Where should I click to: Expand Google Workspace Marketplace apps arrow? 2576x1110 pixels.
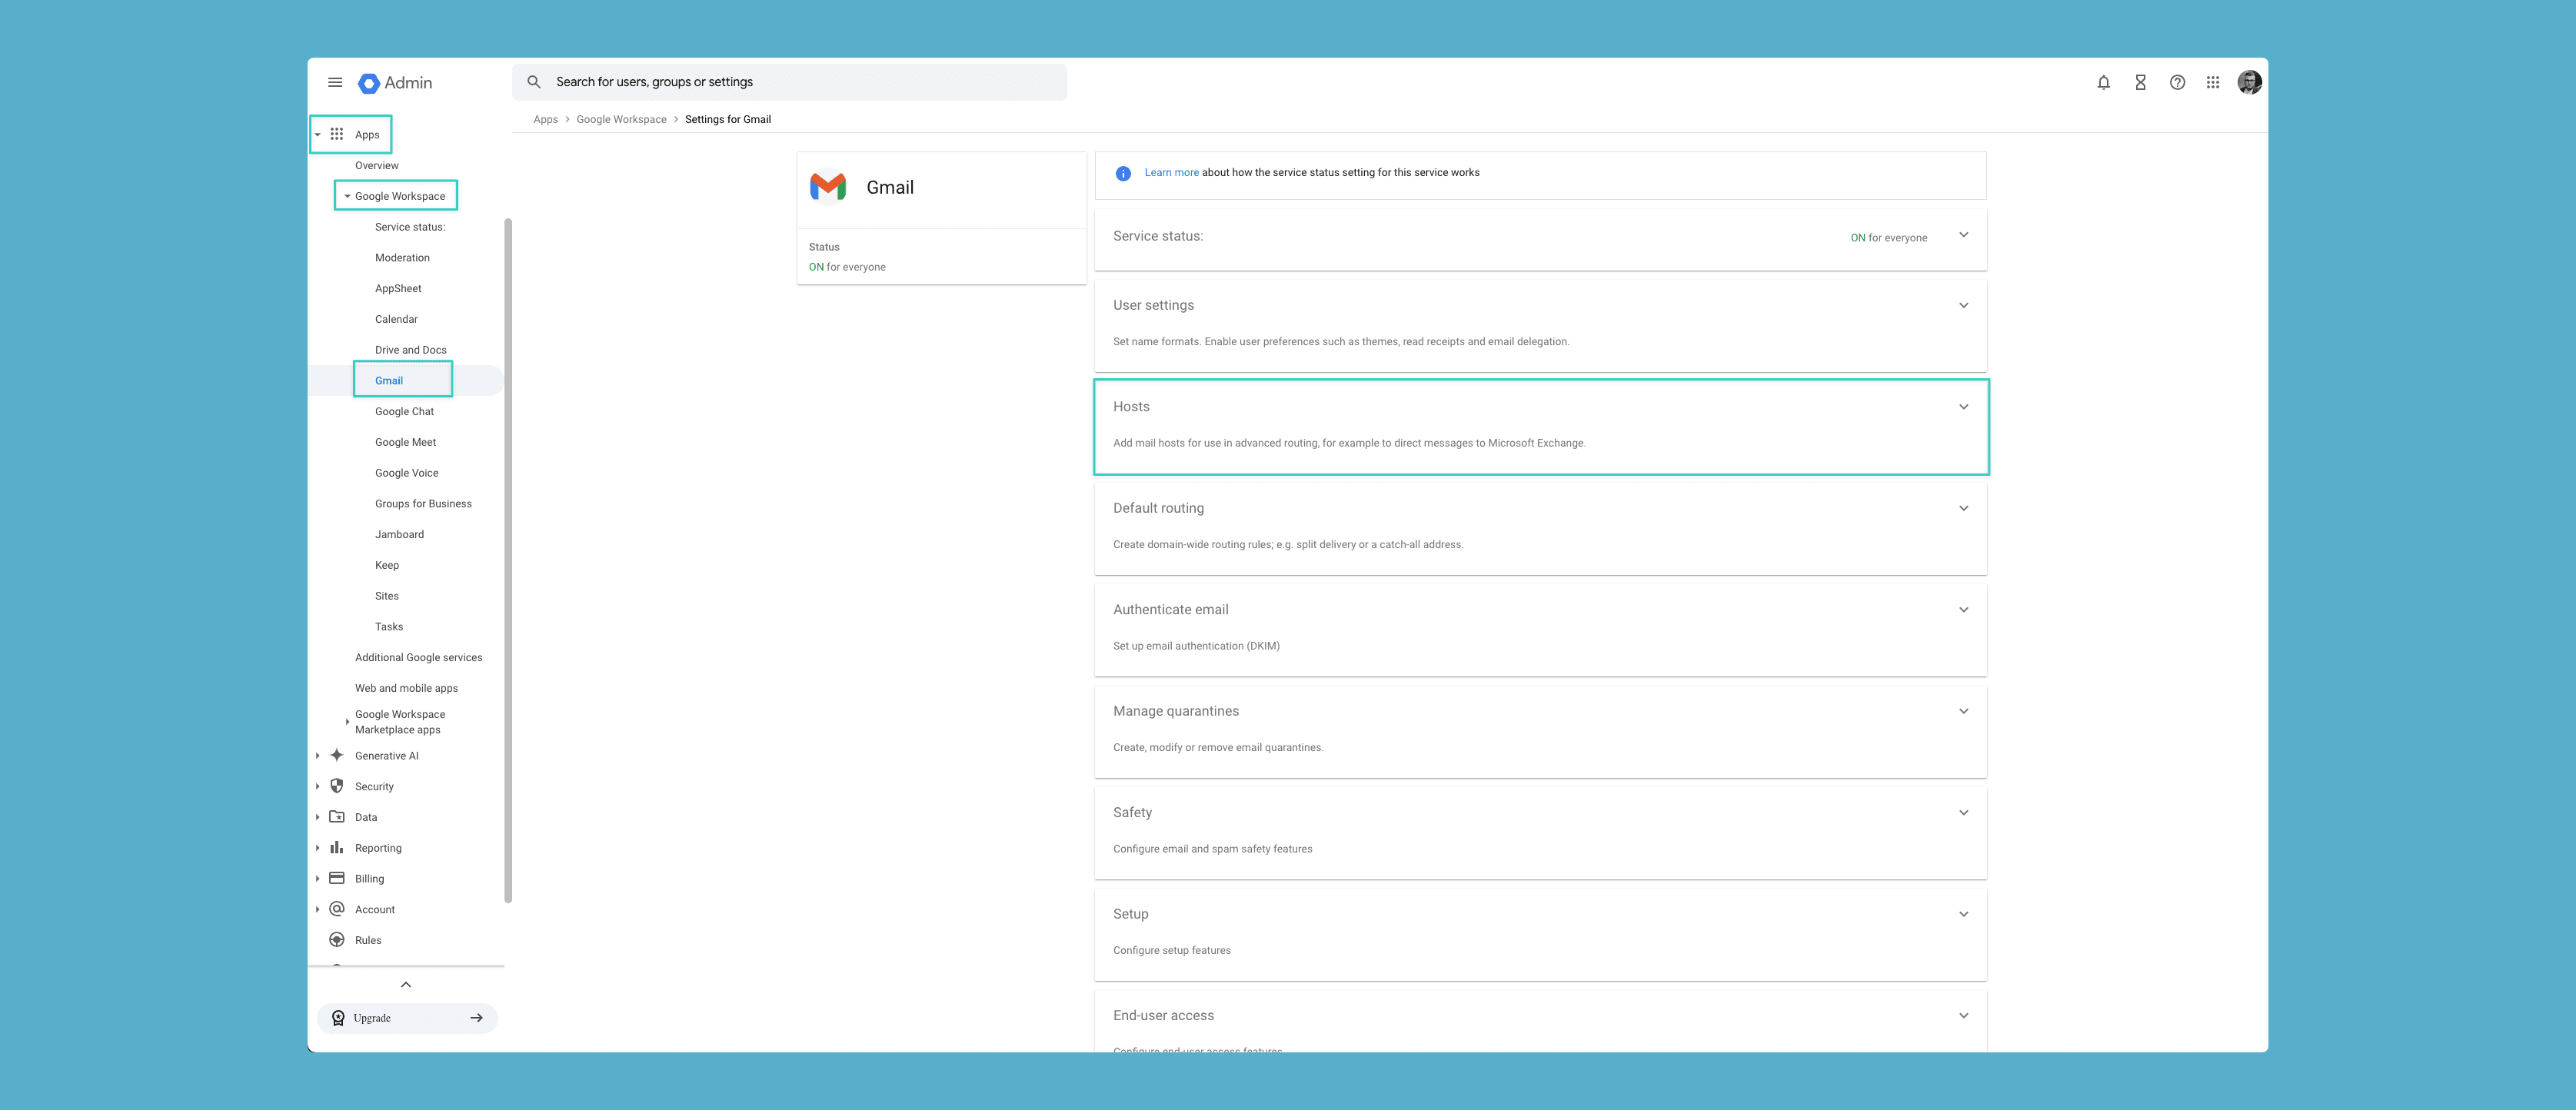coord(347,722)
